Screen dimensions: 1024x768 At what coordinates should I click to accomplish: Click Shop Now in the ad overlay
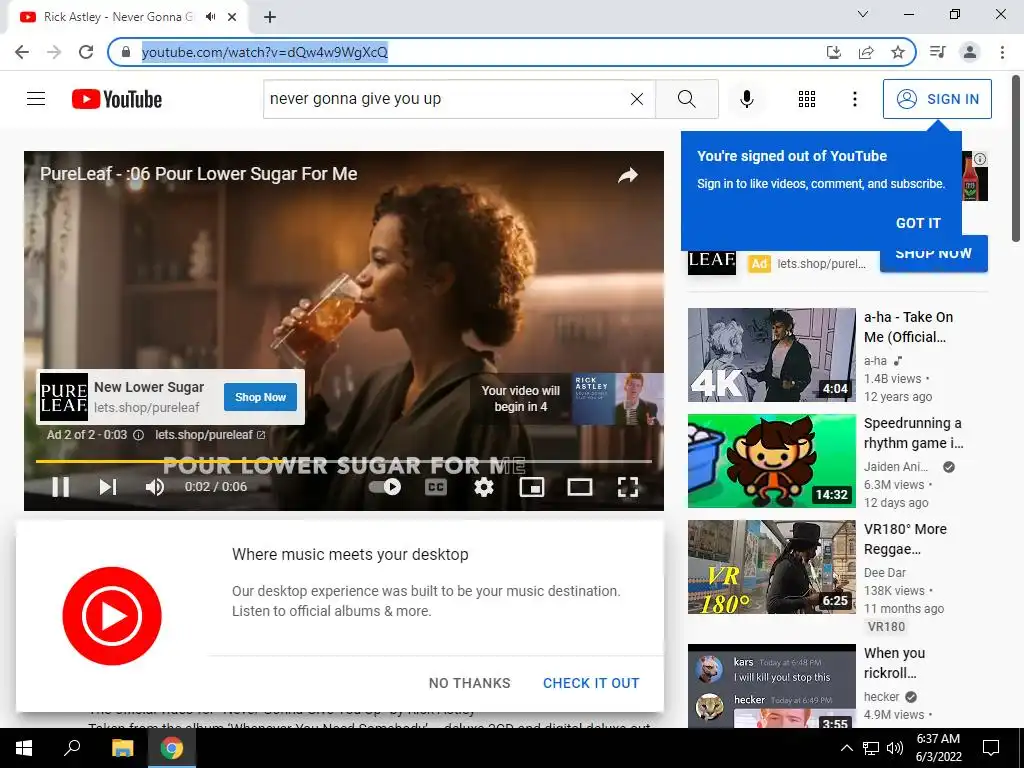tap(260, 397)
